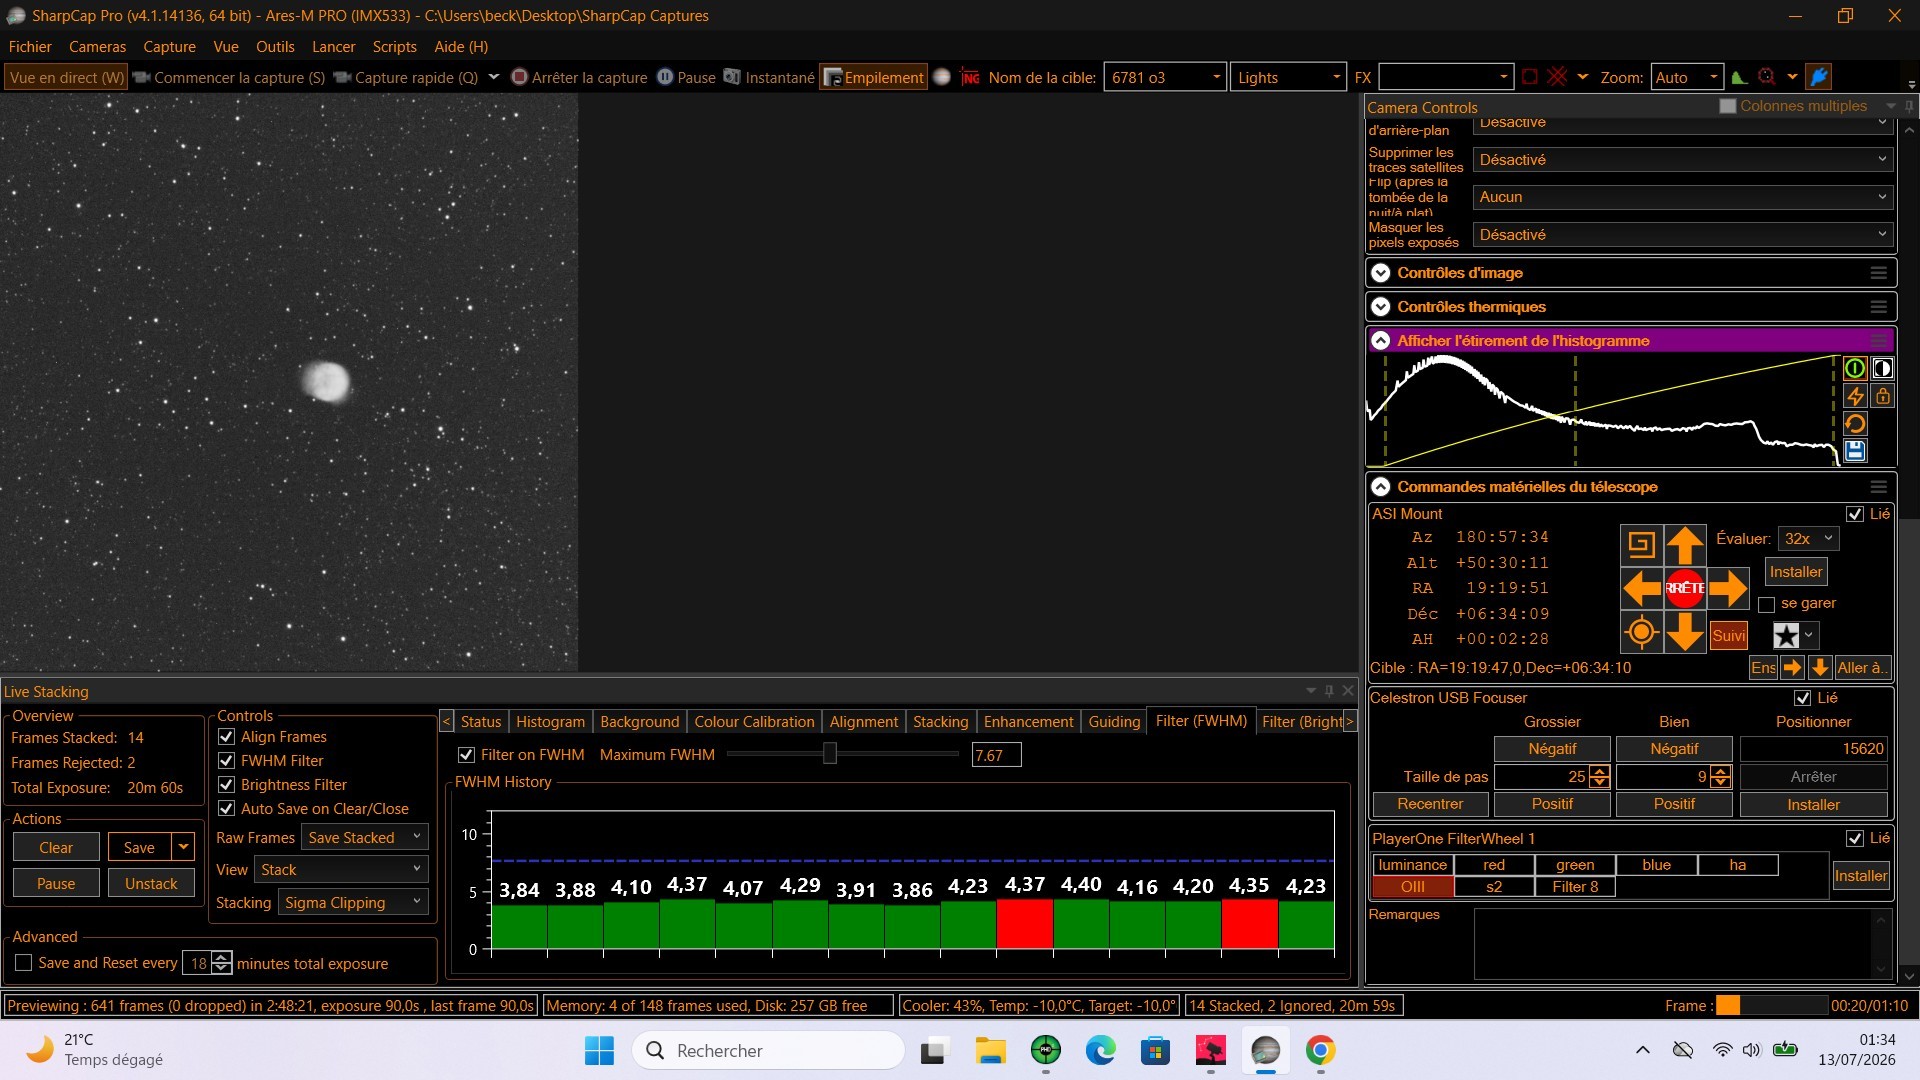
Task: Open the Zoom Auto dropdown
Action: click(1686, 77)
